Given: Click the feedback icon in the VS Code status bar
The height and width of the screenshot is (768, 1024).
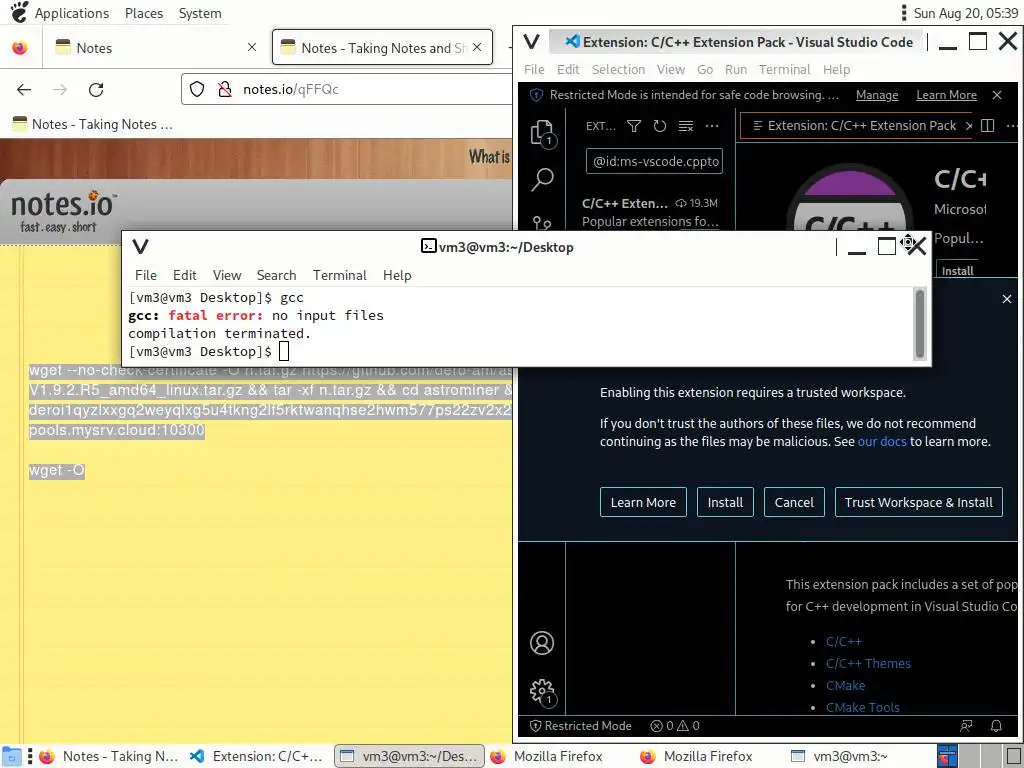Looking at the screenshot, I should tap(966, 726).
